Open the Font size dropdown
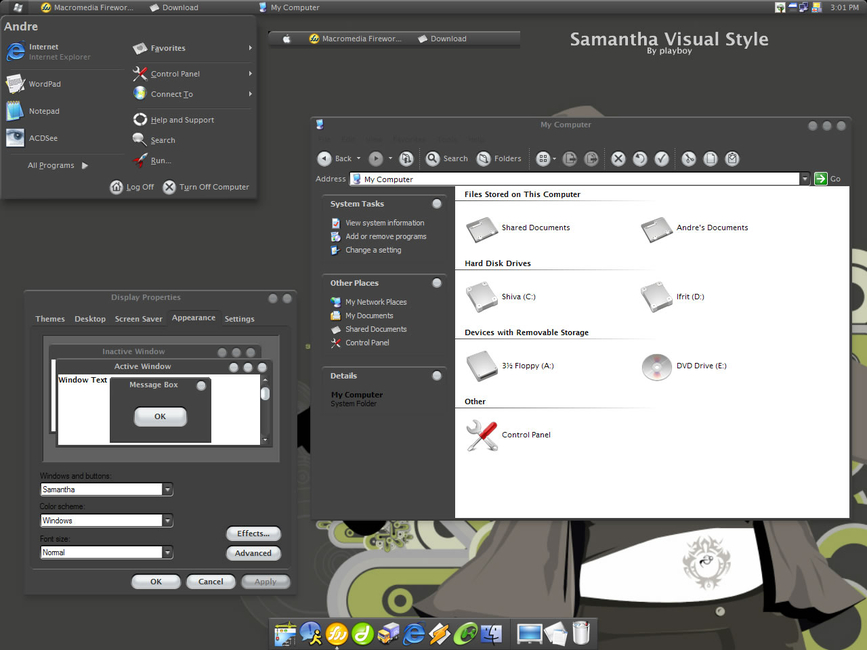Image resolution: width=867 pixels, height=650 pixels. tap(168, 552)
